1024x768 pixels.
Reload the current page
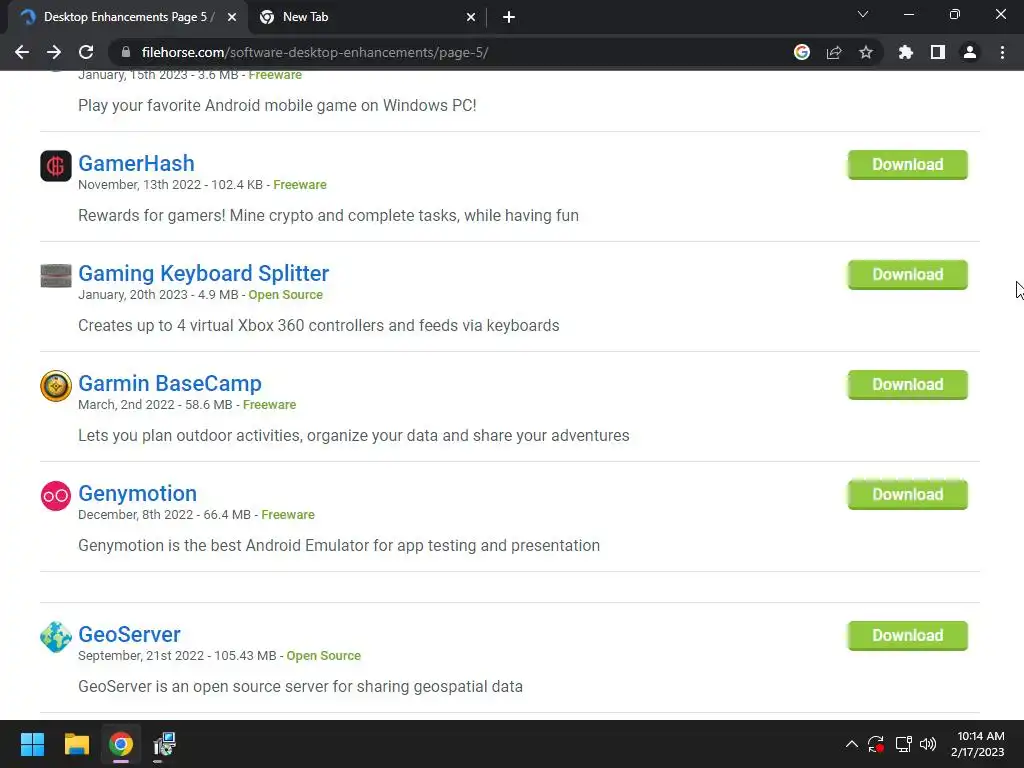click(x=86, y=52)
